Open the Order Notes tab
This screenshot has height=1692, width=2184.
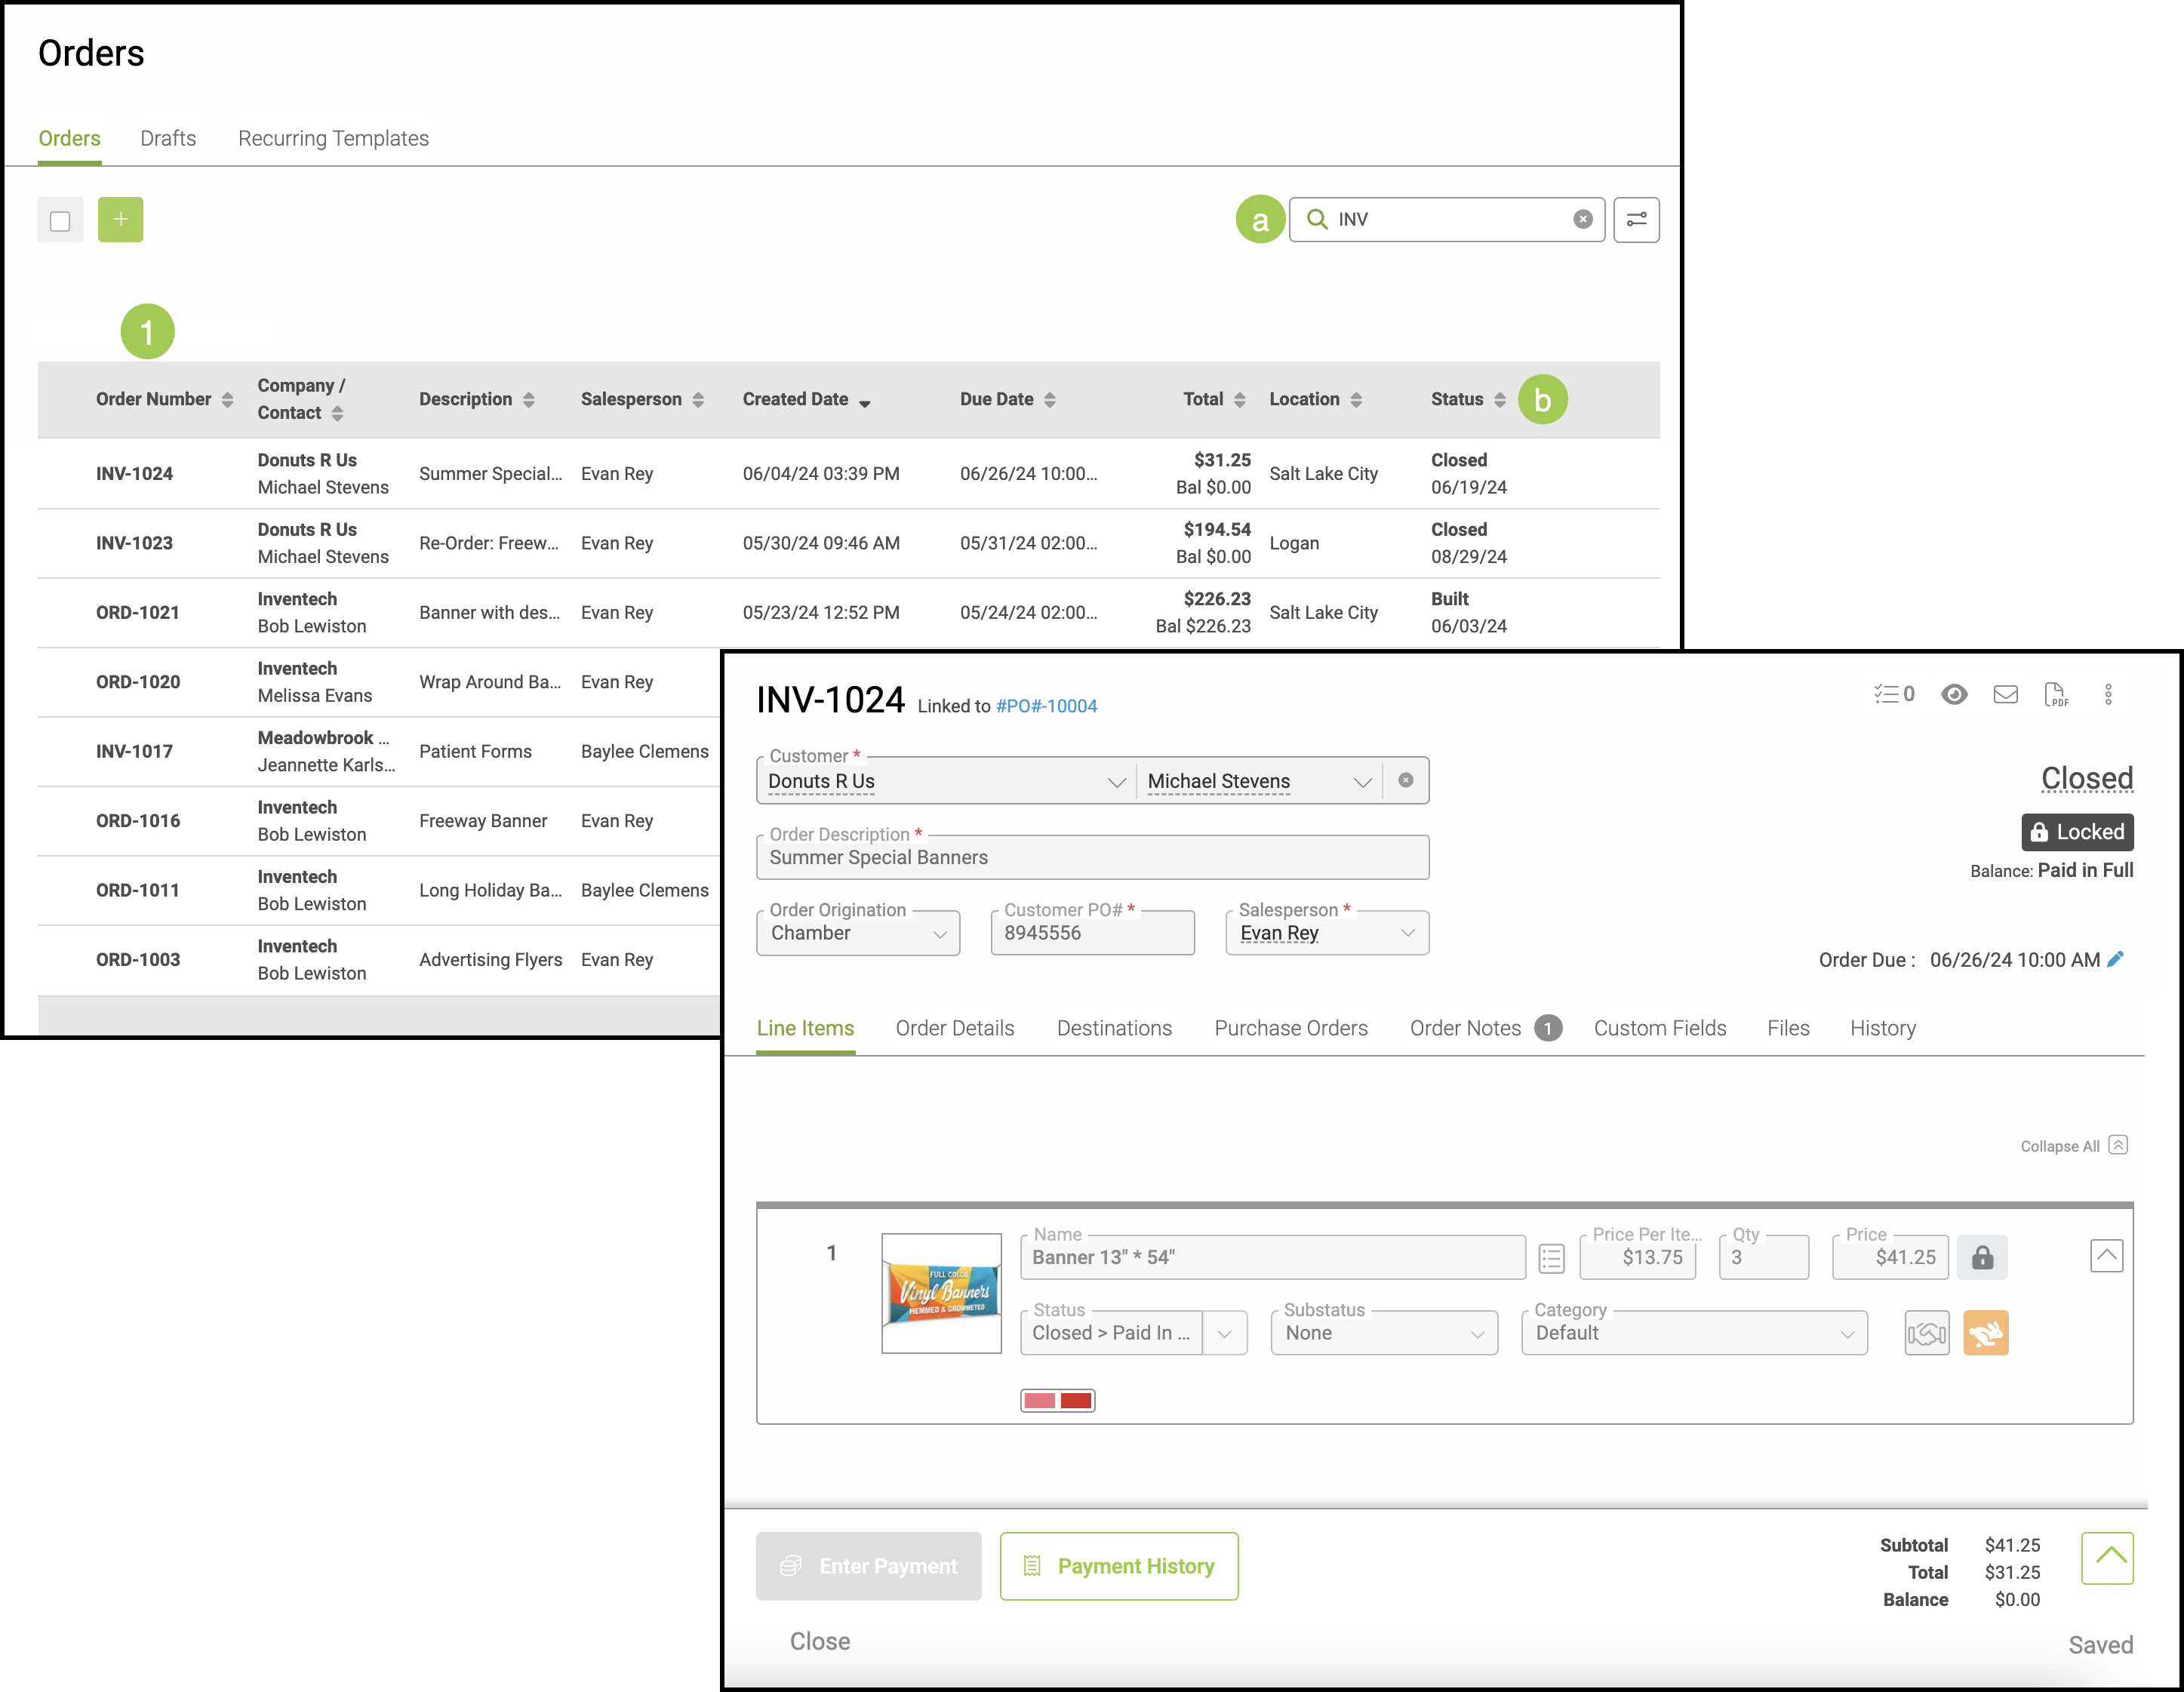(1465, 1028)
